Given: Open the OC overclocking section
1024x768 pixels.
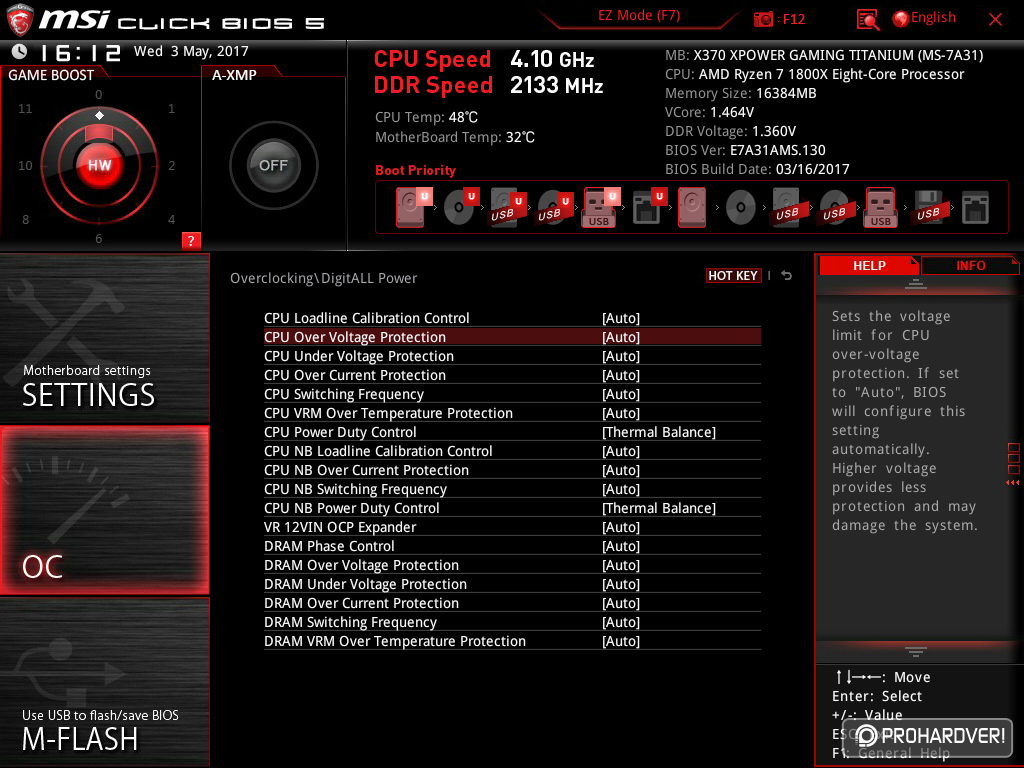Looking at the screenshot, I should coord(104,510).
